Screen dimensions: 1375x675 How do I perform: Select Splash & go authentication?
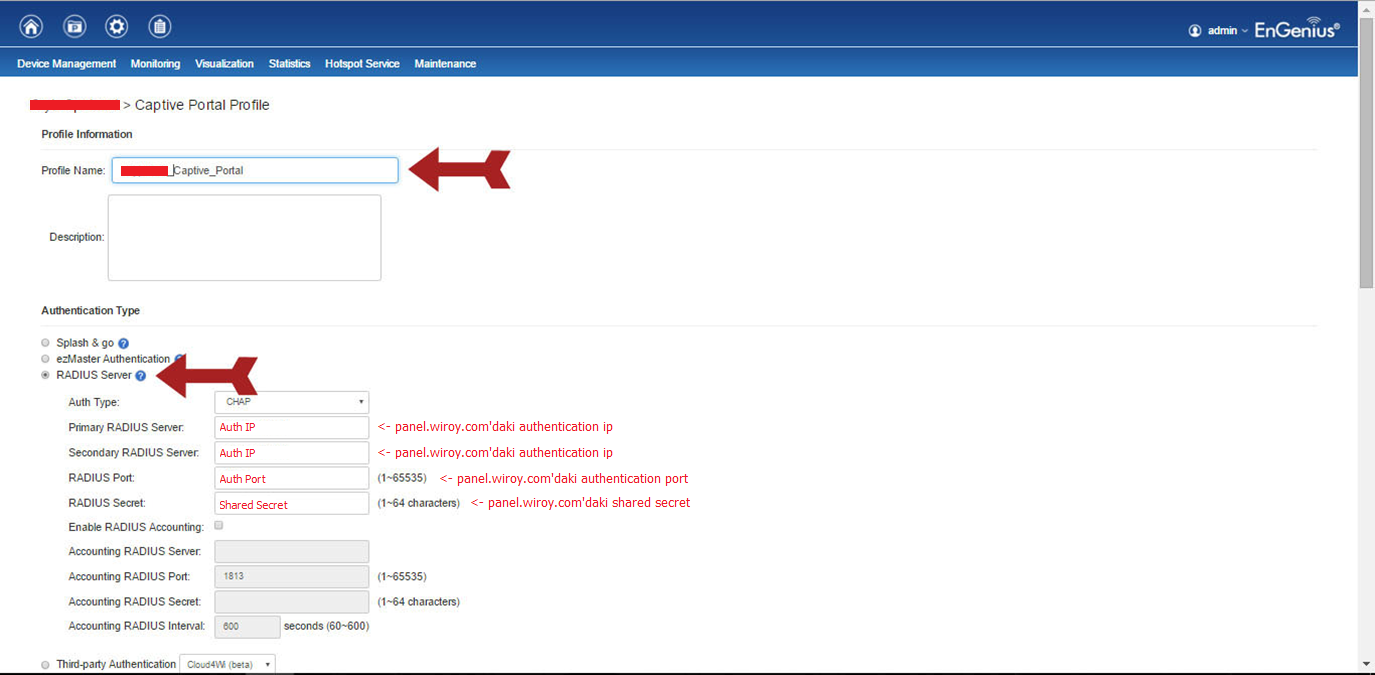(x=45, y=343)
